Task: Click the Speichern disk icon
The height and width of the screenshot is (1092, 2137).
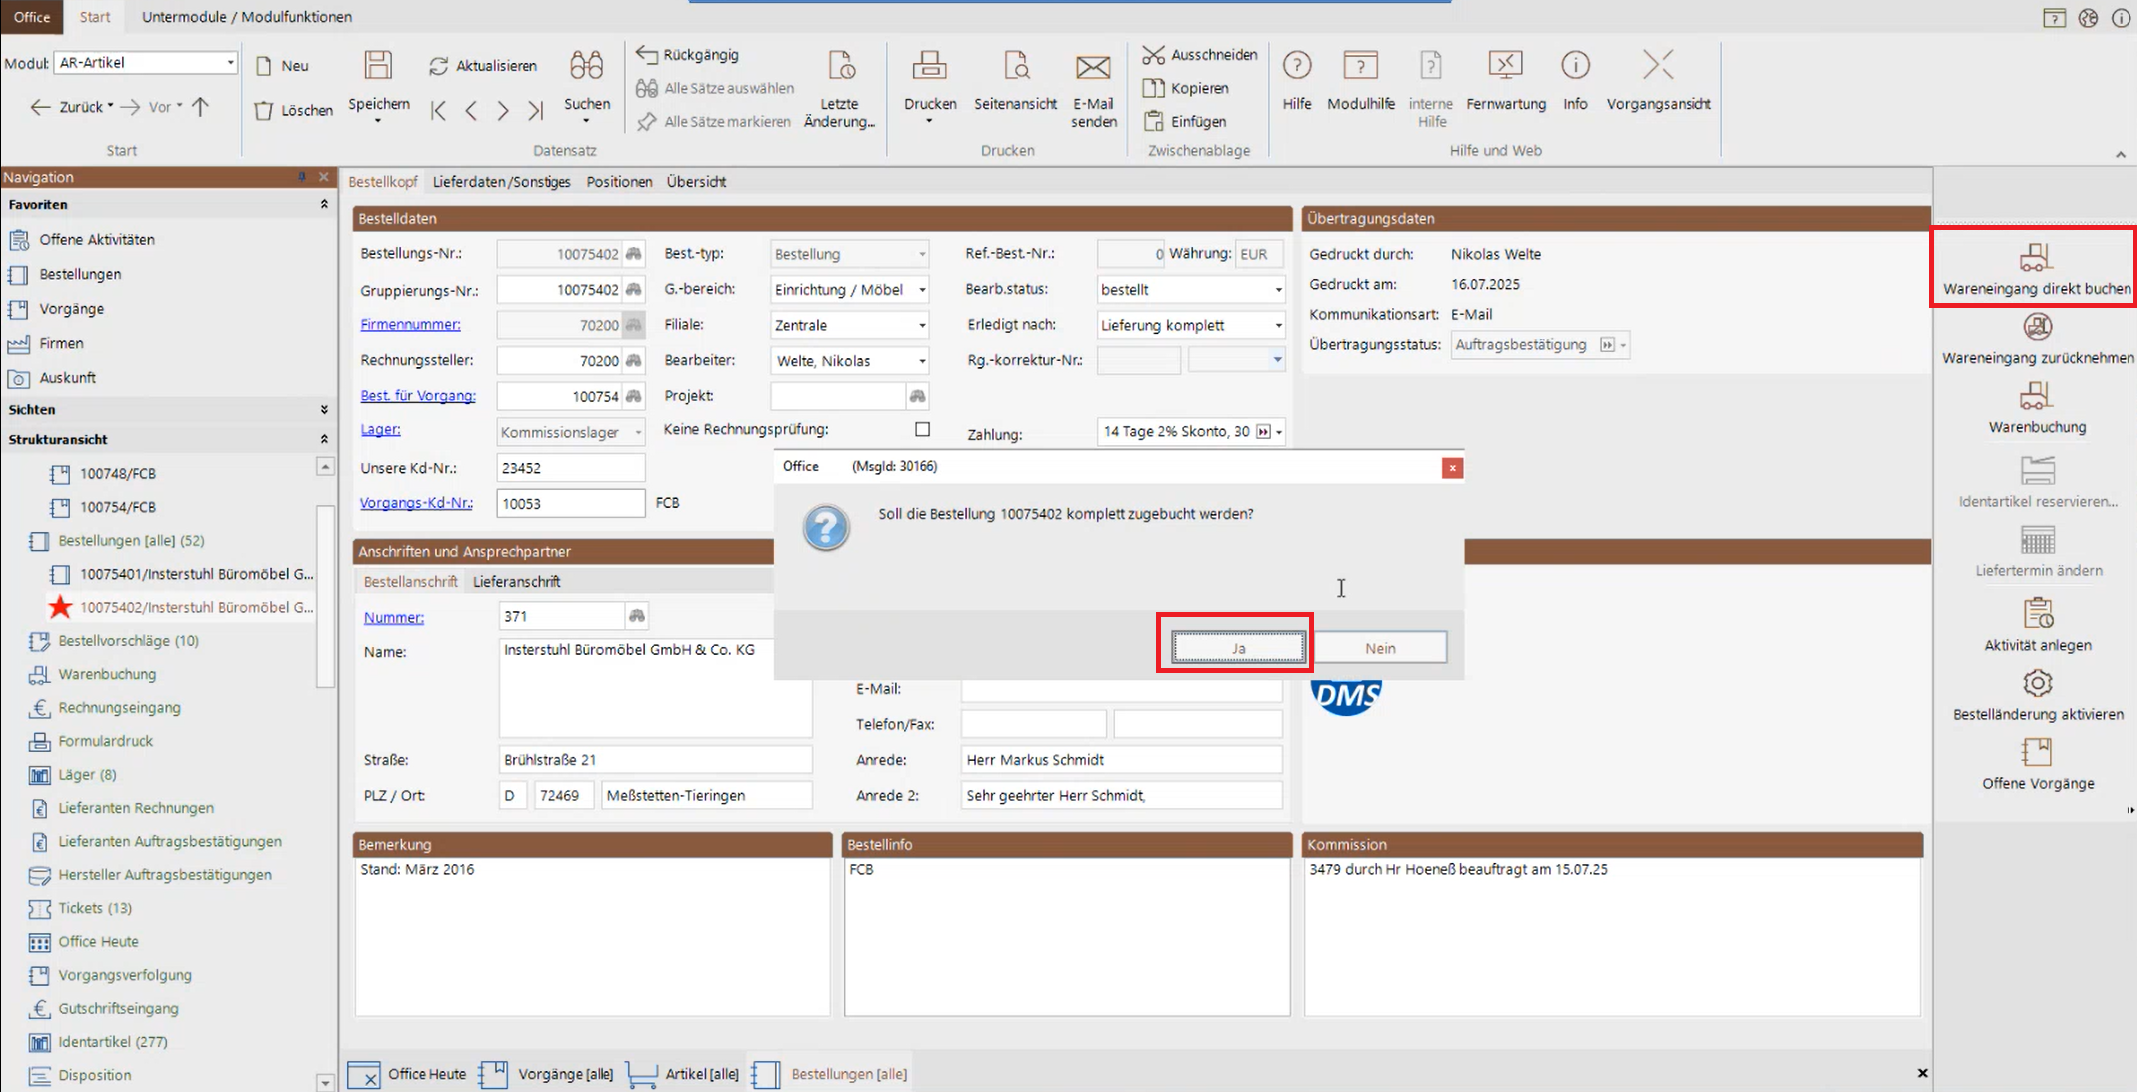Action: [378, 66]
